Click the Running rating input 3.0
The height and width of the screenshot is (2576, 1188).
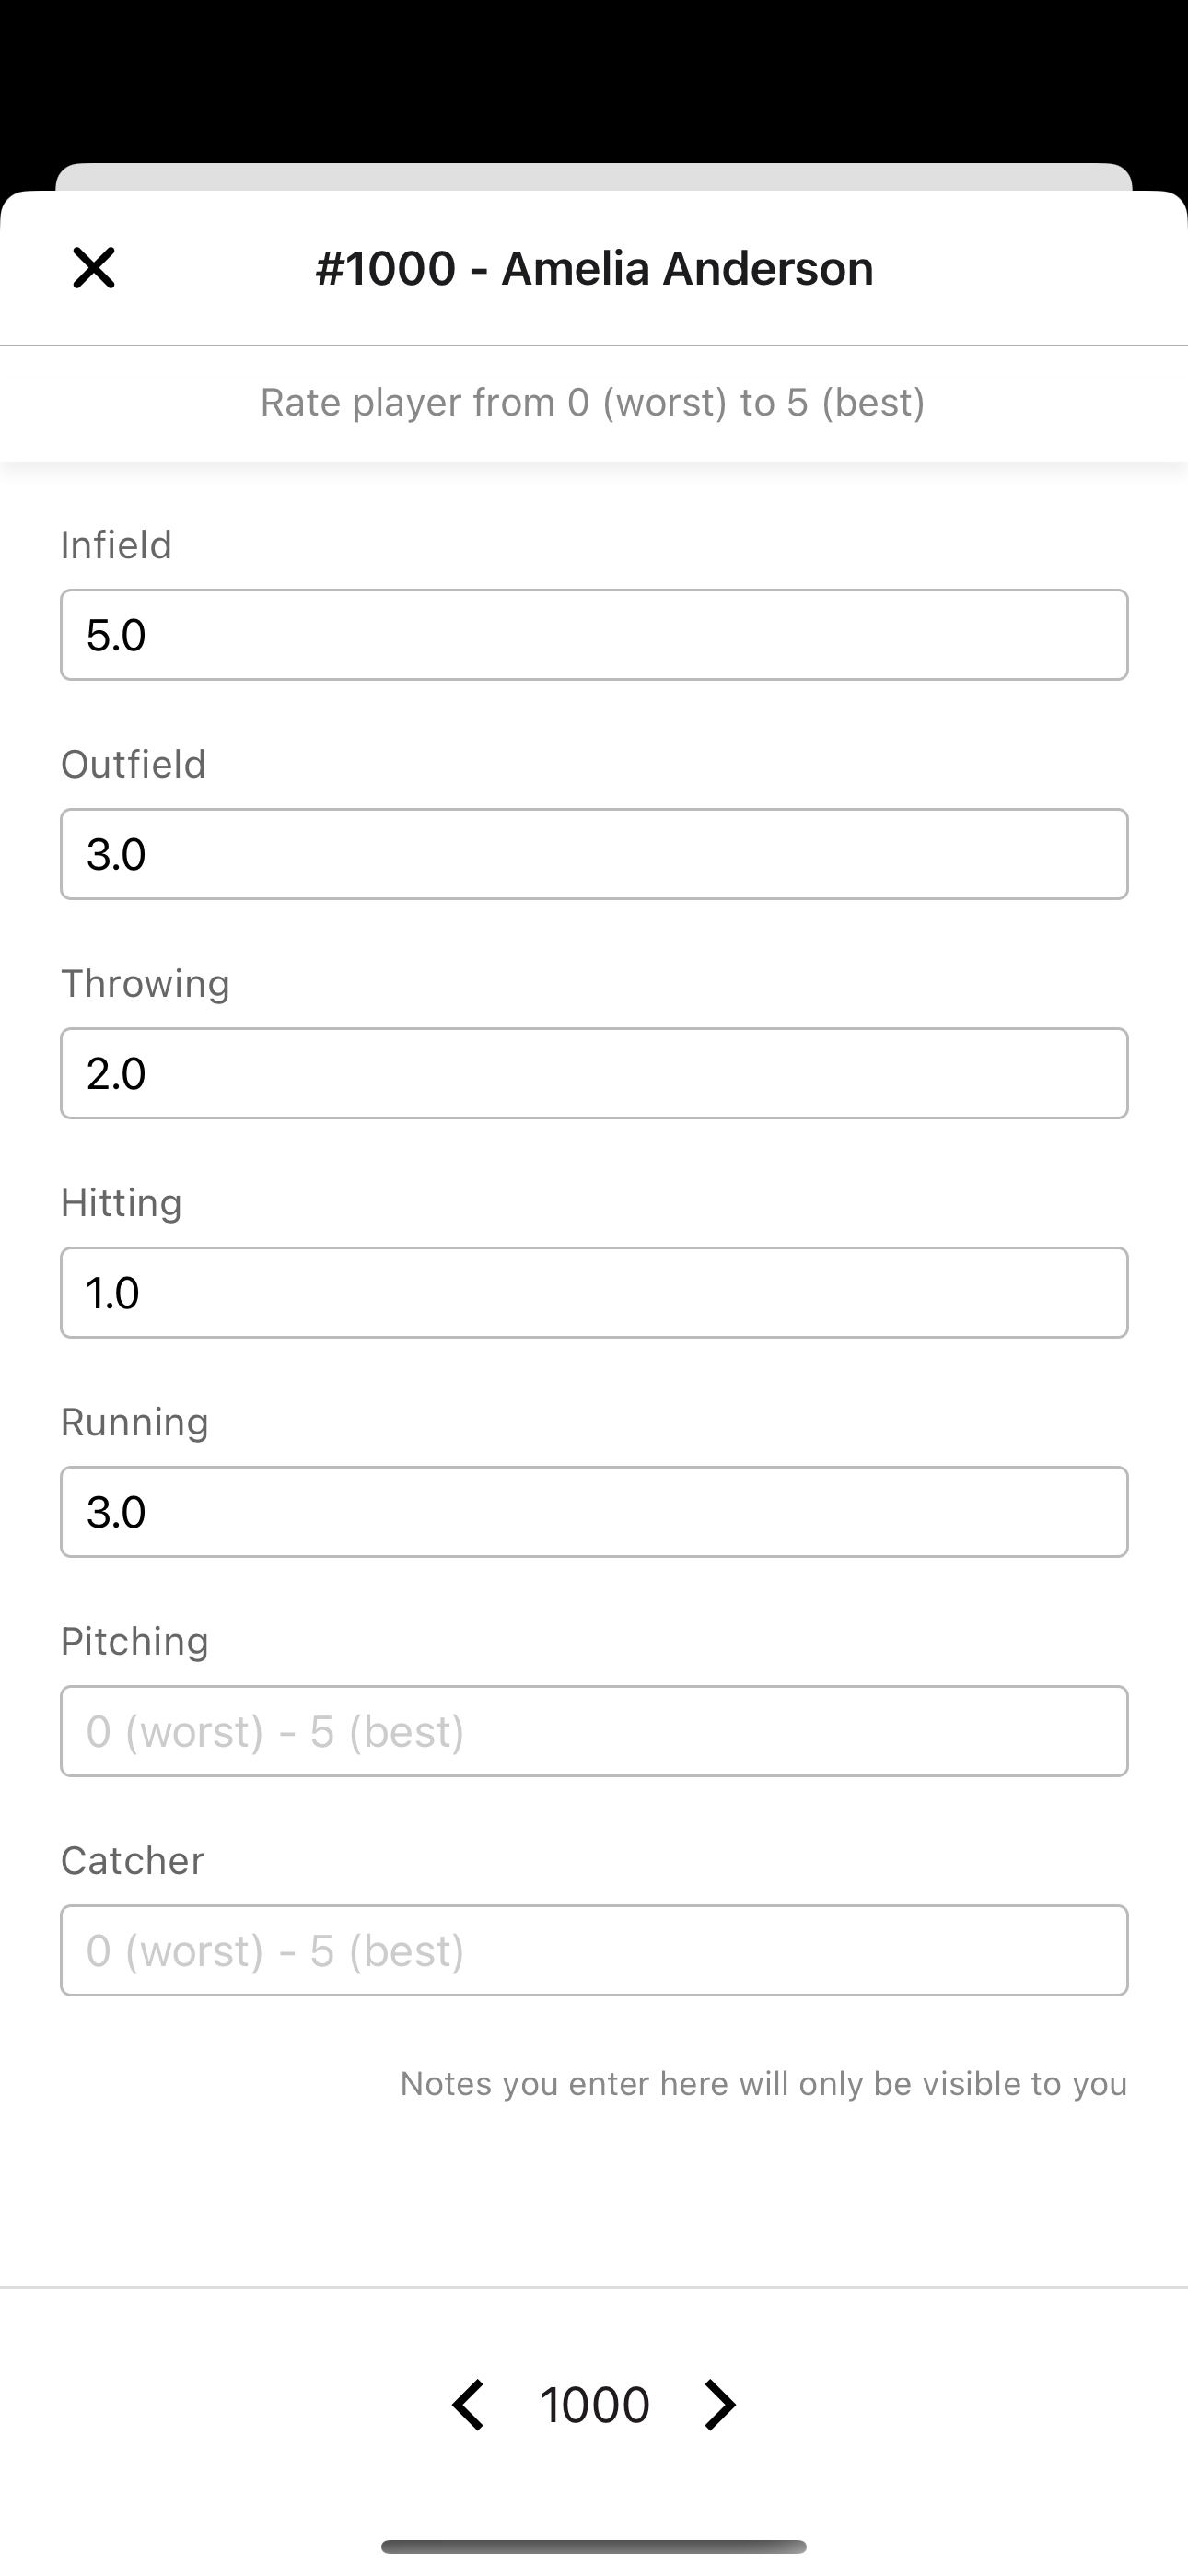pyautogui.click(x=594, y=1511)
